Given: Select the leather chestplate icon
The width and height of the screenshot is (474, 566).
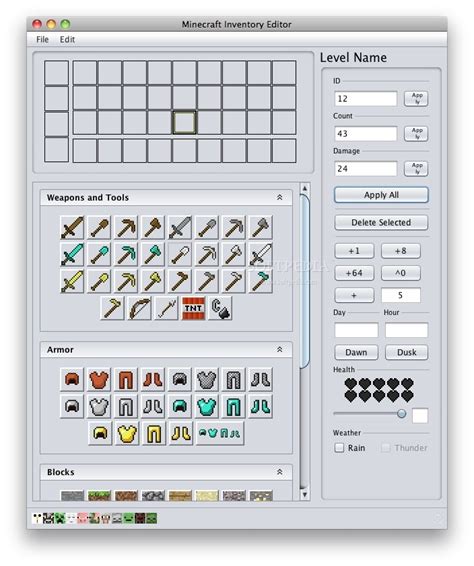Looking at the screenshot, I should coord(99,379).
